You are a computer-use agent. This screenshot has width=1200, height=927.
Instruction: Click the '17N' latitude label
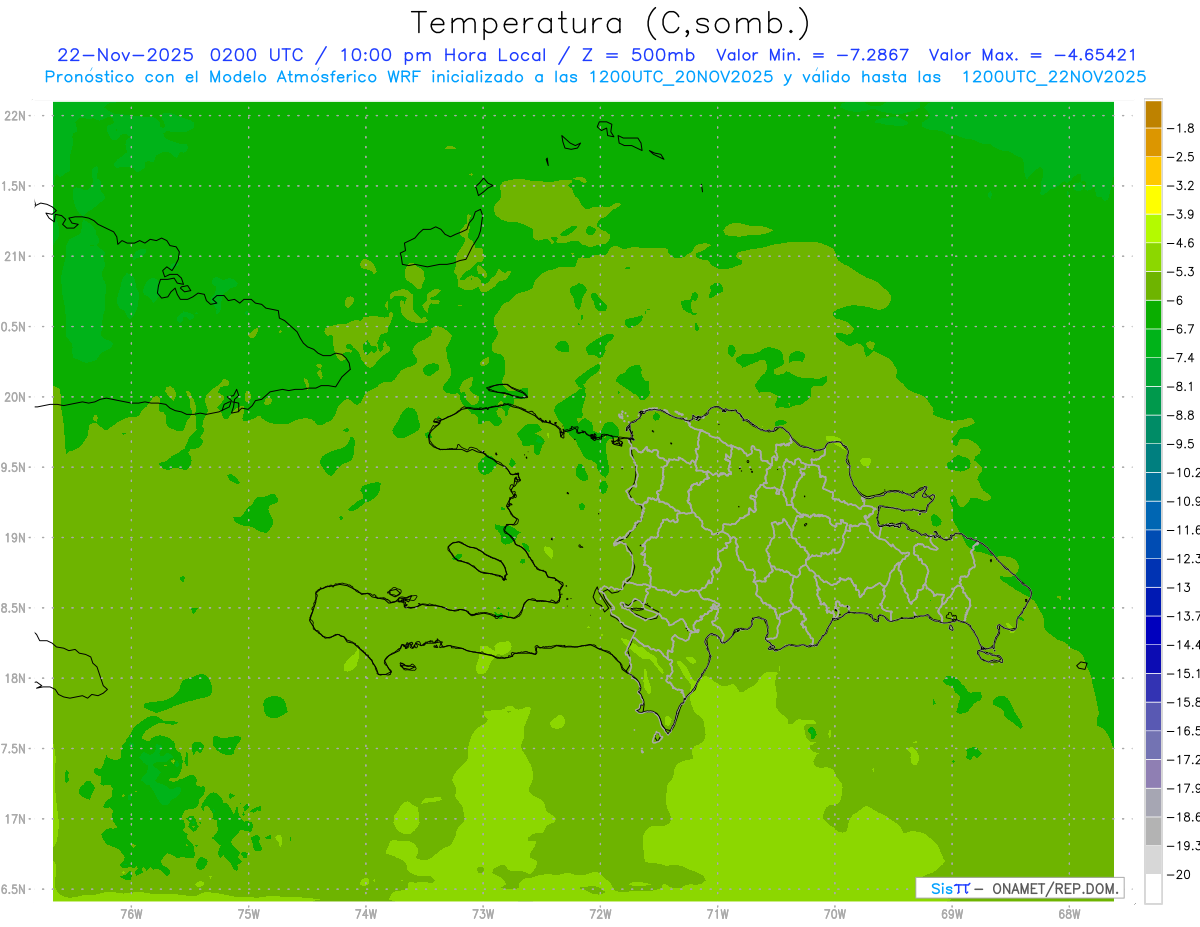pyautogui.click(x=16, y=819)
